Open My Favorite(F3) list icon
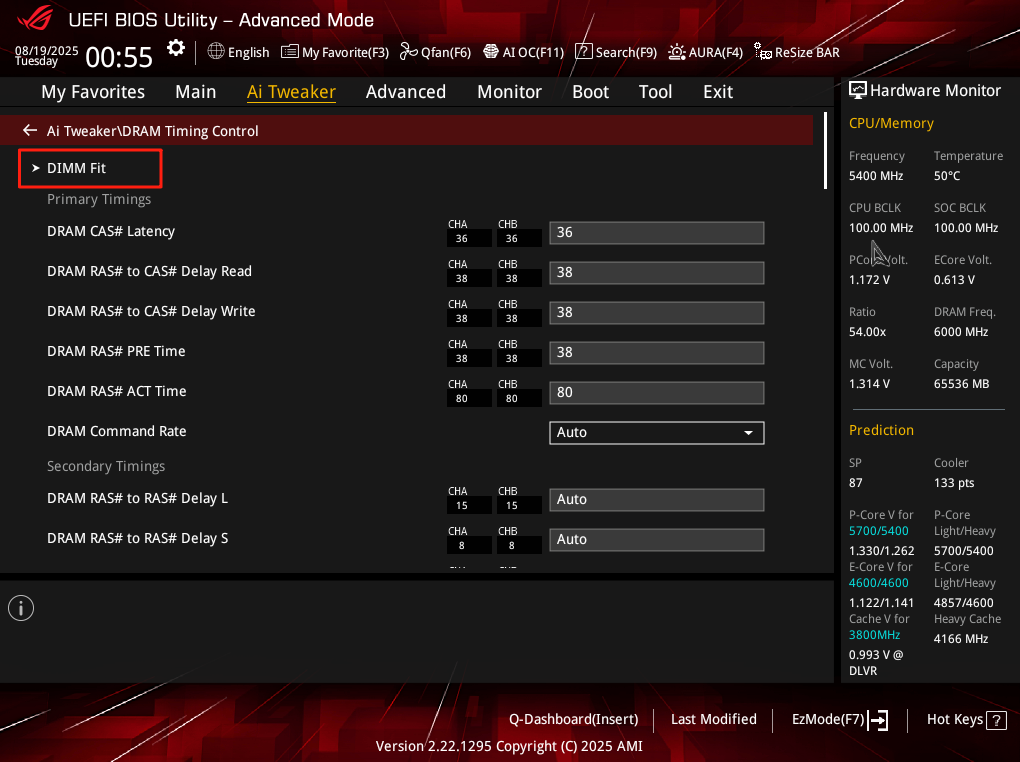 (x=289, y=51)
